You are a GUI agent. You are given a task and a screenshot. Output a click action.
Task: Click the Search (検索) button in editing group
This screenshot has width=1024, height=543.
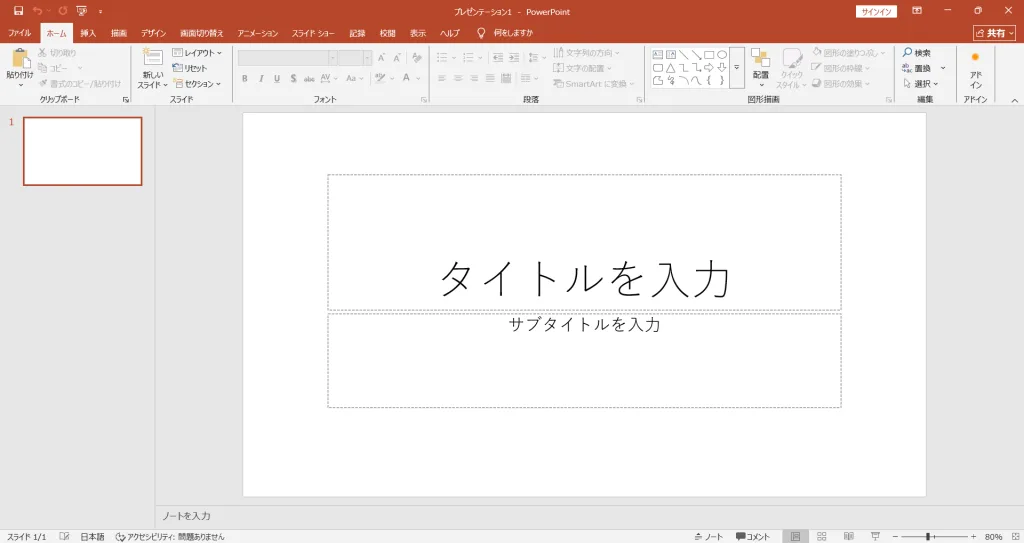(x=916, y=53)
